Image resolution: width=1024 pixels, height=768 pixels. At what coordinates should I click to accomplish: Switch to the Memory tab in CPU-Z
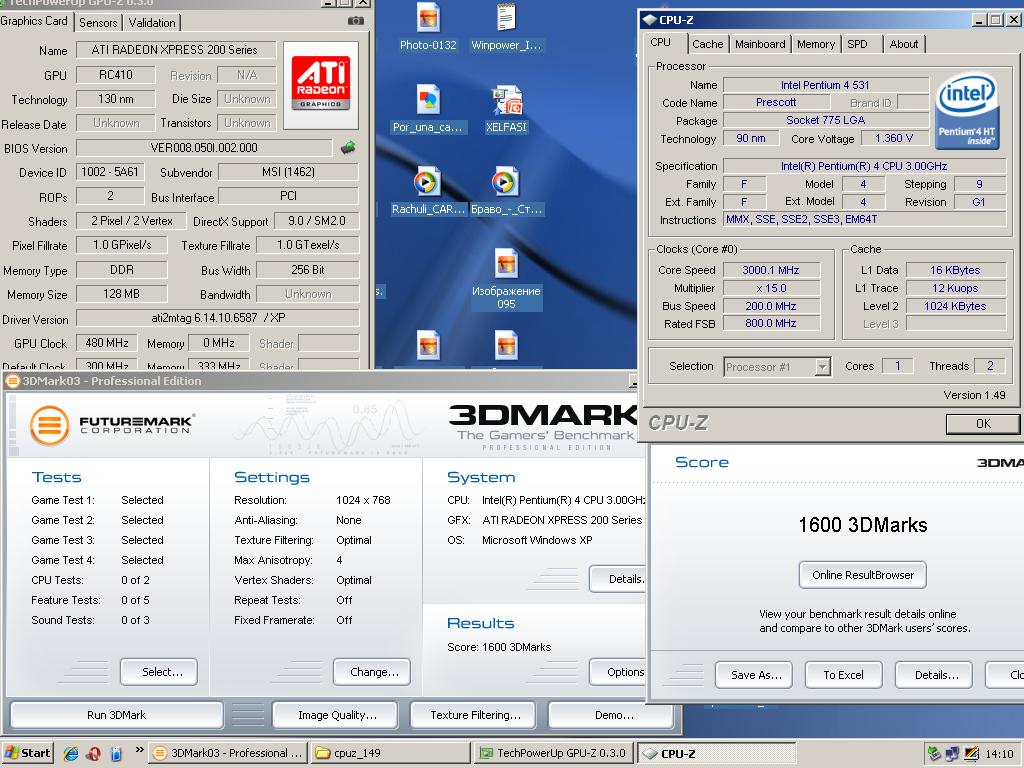point(816,44)
